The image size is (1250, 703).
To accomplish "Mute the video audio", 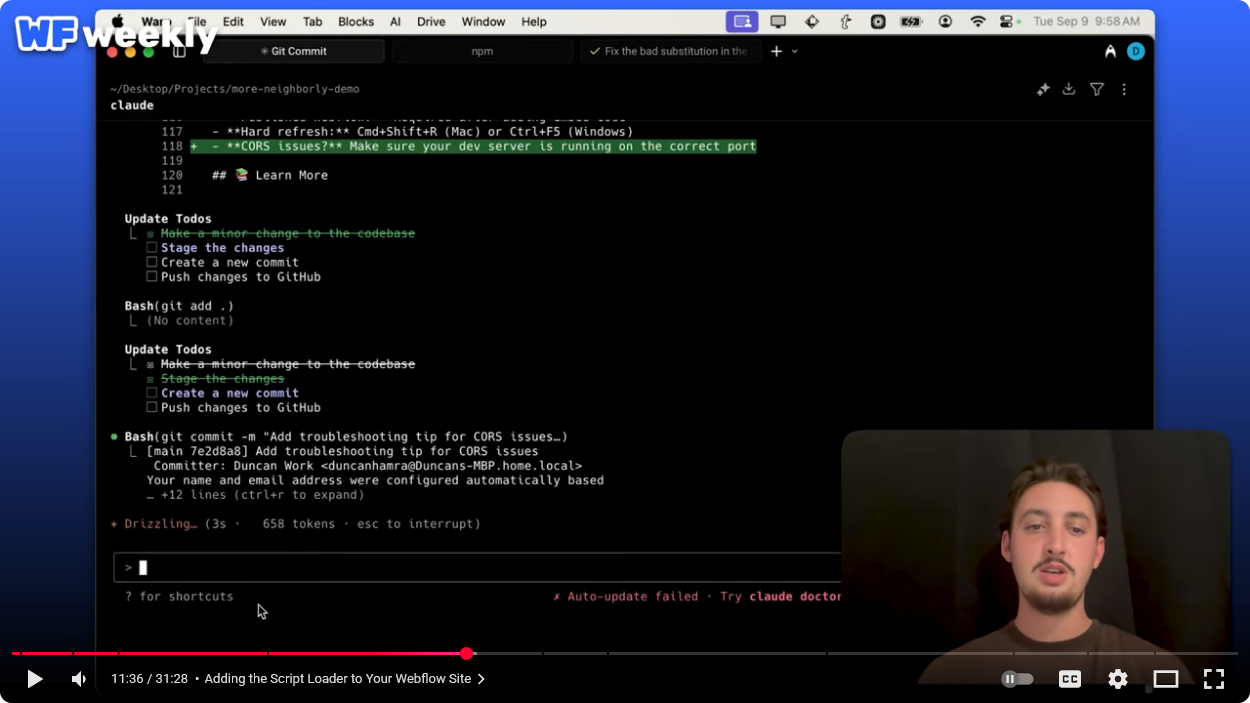I will click(79, 679).
